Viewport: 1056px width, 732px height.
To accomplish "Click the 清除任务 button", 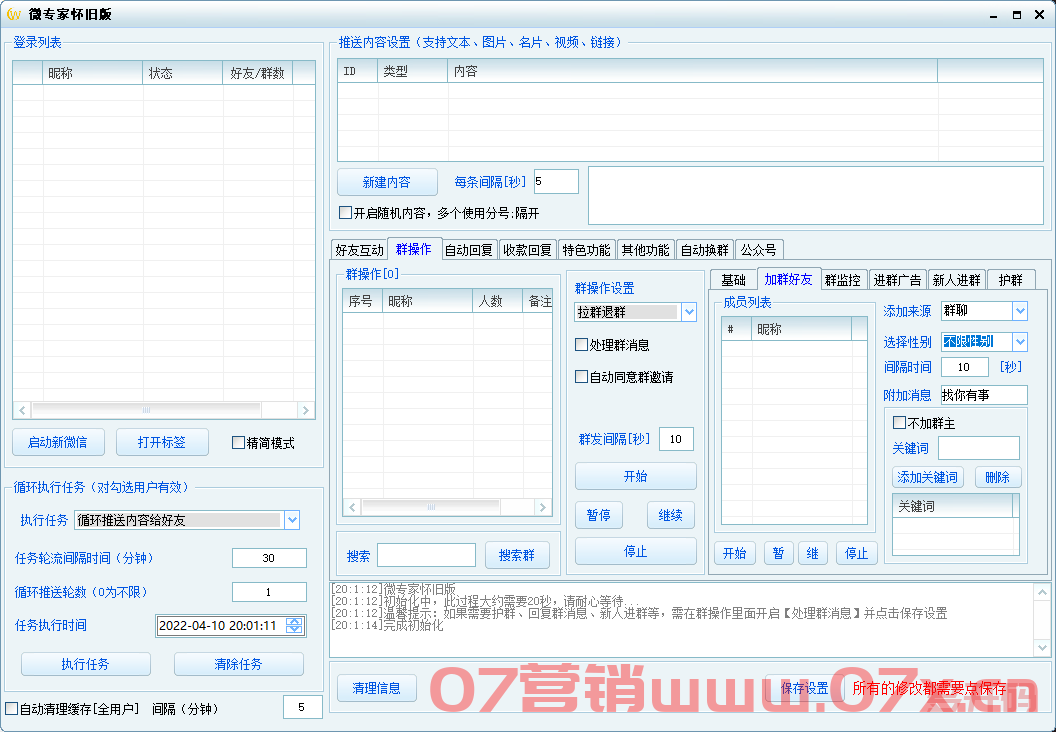I will pos(238,663).
